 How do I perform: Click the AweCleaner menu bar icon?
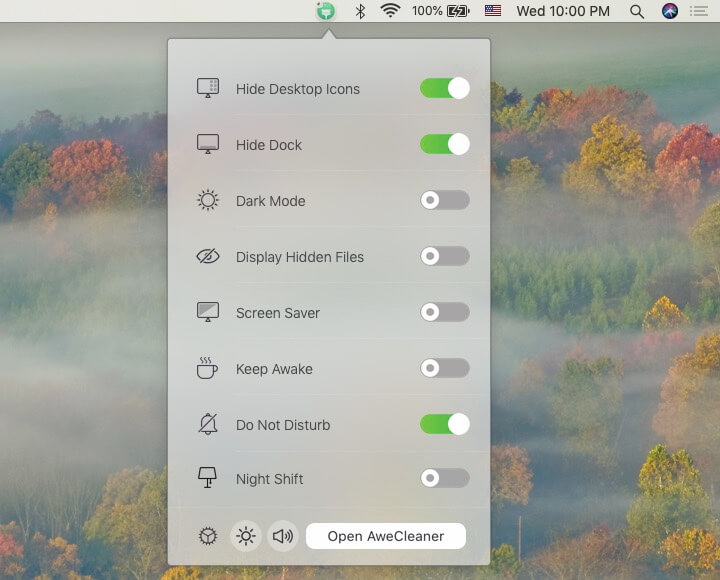point(325,12)
